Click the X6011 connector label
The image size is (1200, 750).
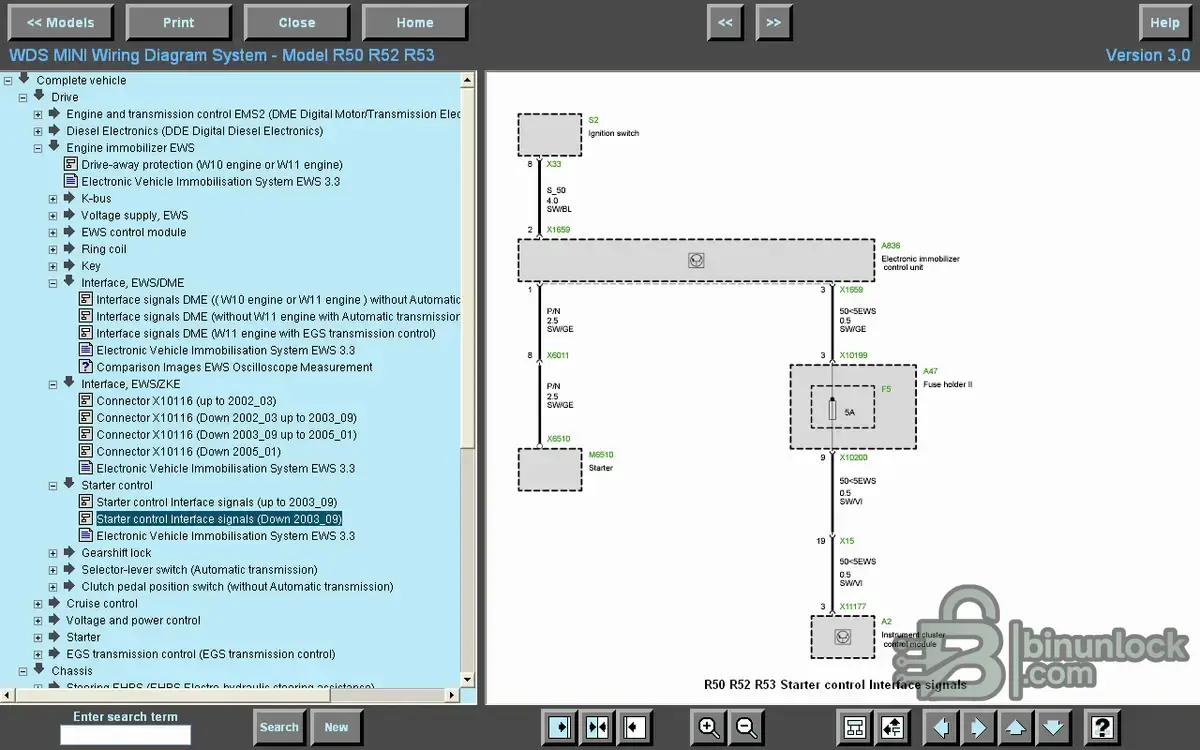tap(558, 355)
